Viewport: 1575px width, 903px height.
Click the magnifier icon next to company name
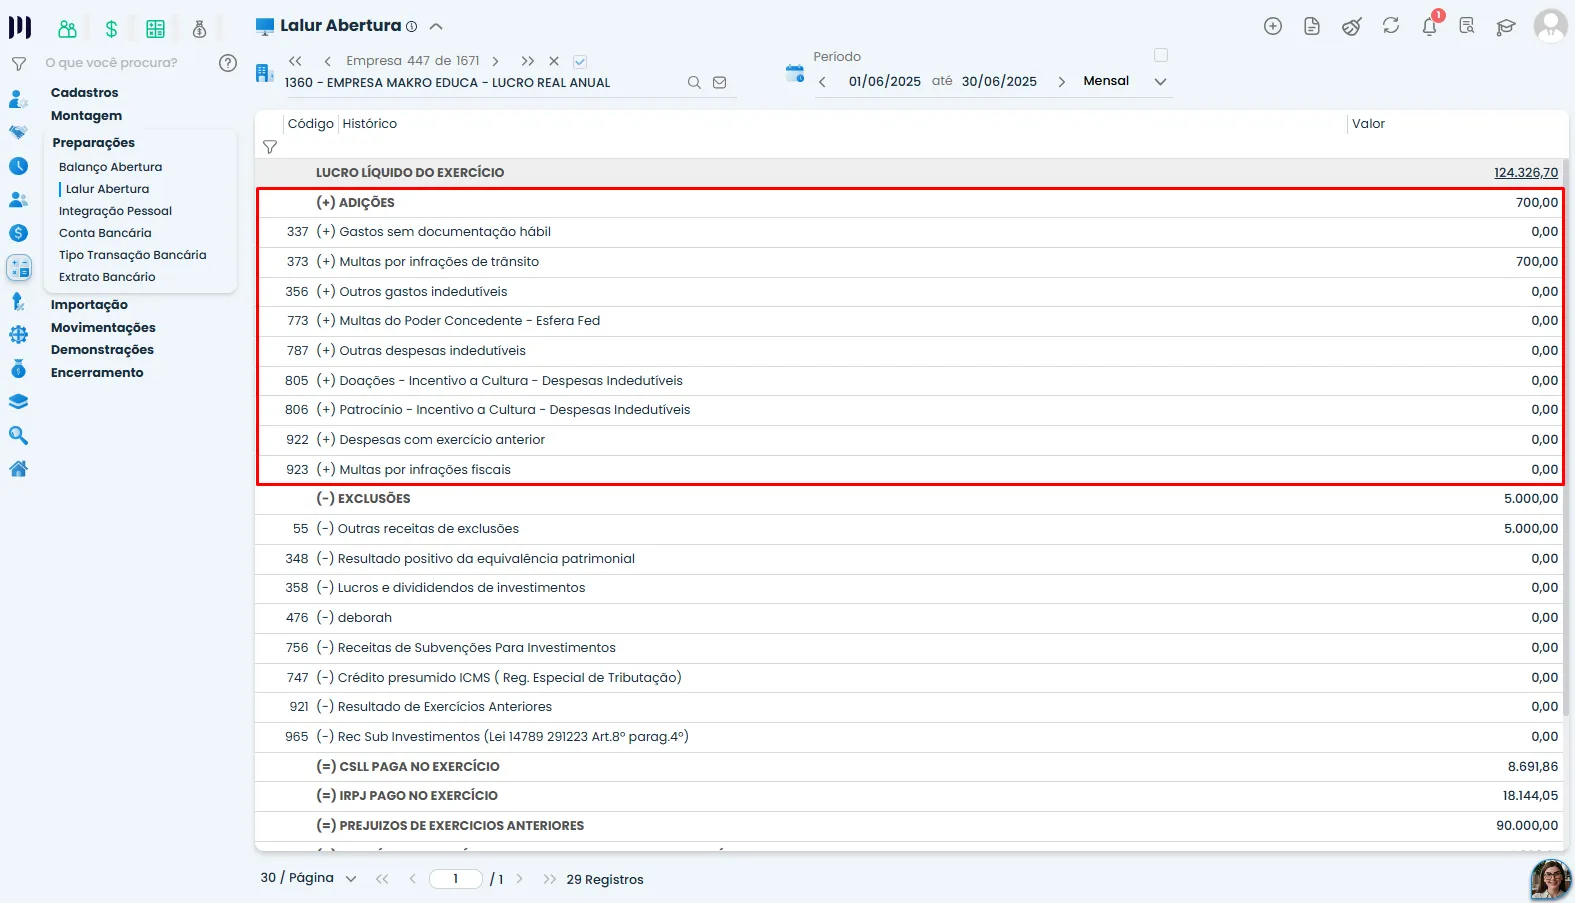pos(694,83)
